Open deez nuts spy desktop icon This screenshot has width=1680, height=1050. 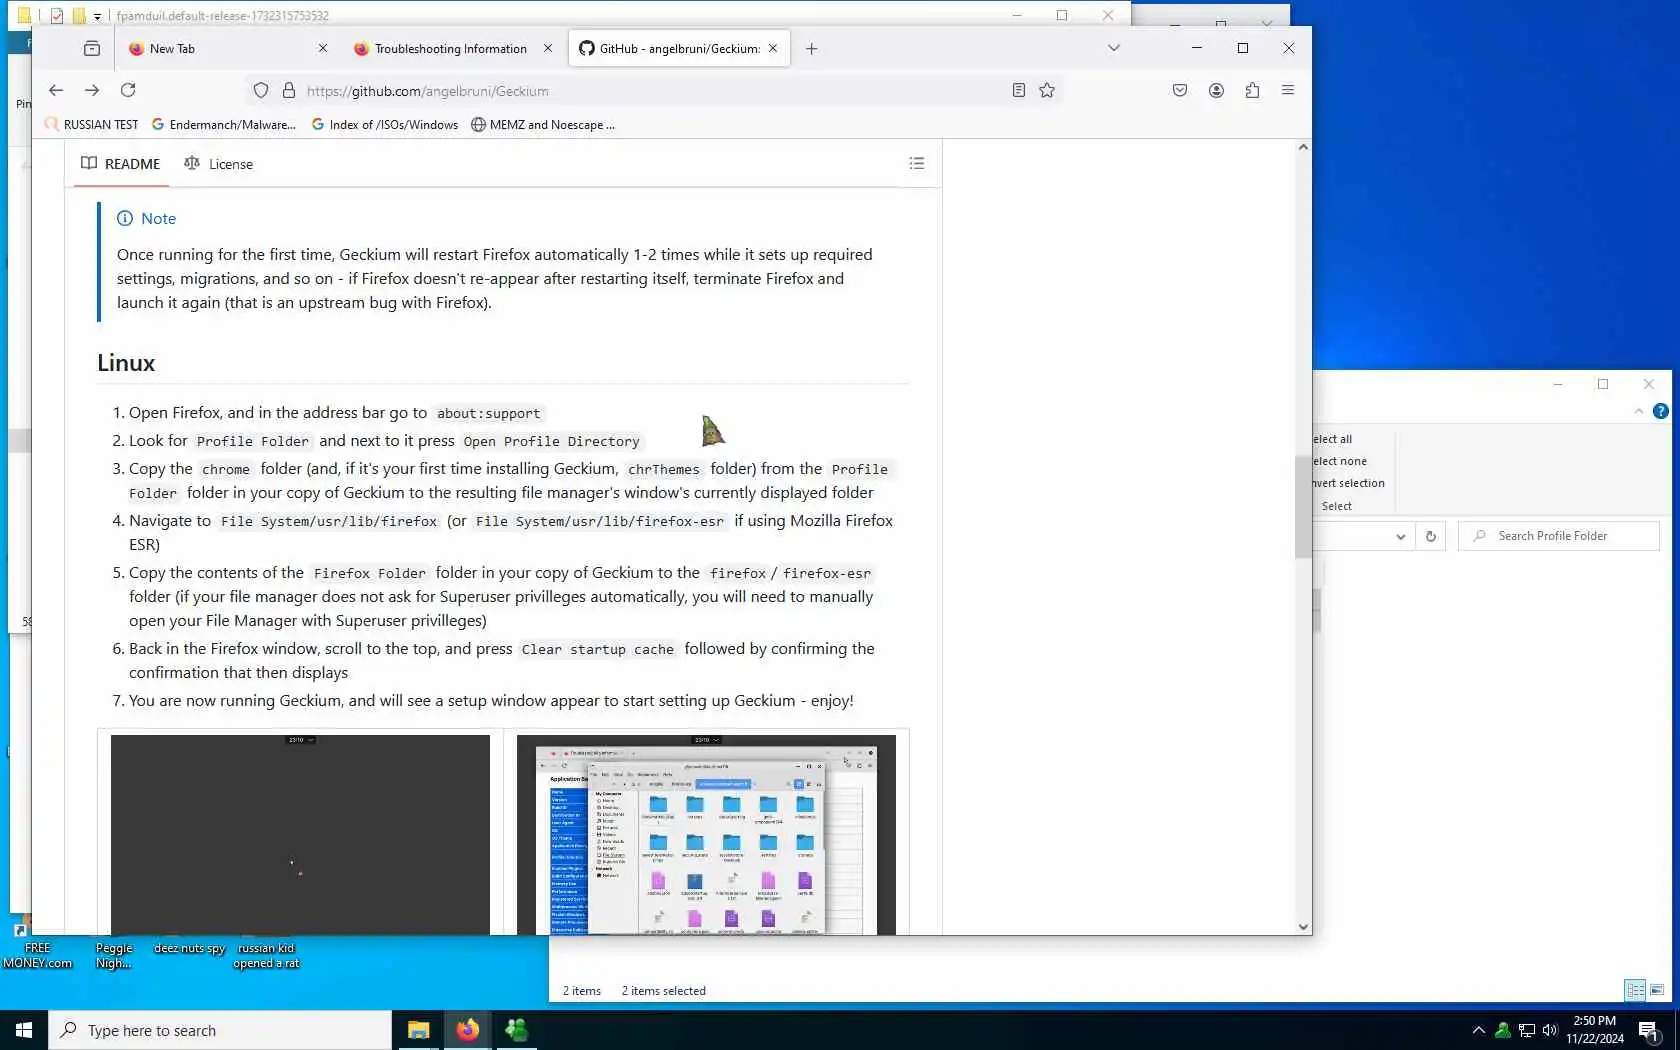point(189,945)
